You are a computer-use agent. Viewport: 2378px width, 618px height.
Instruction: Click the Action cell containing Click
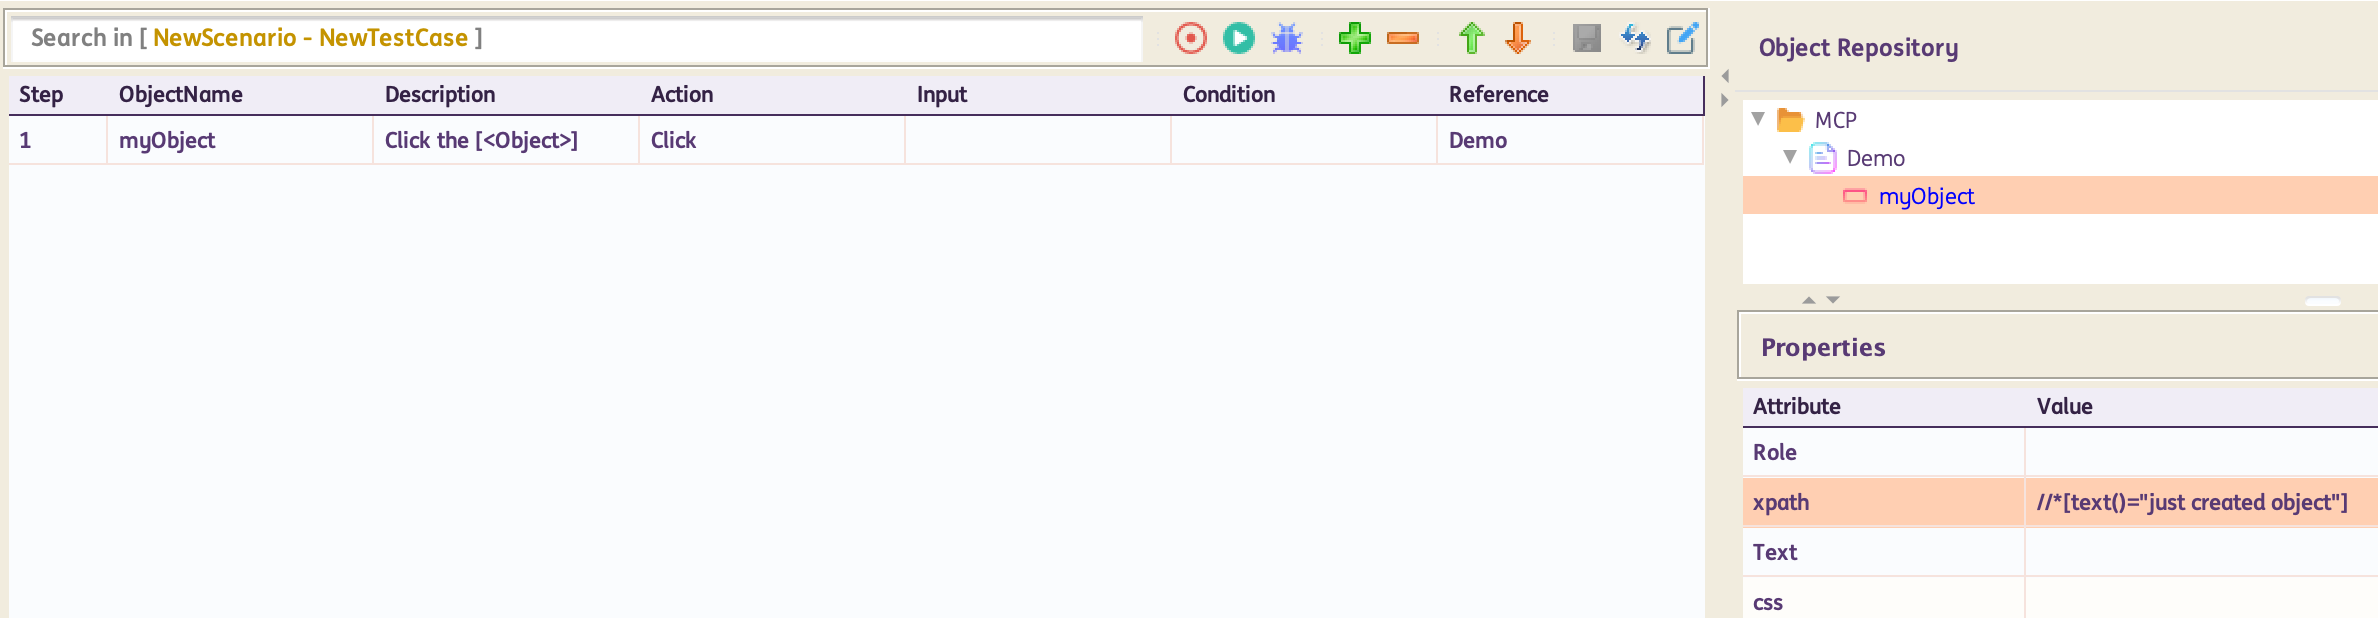(x=771, y=141)
